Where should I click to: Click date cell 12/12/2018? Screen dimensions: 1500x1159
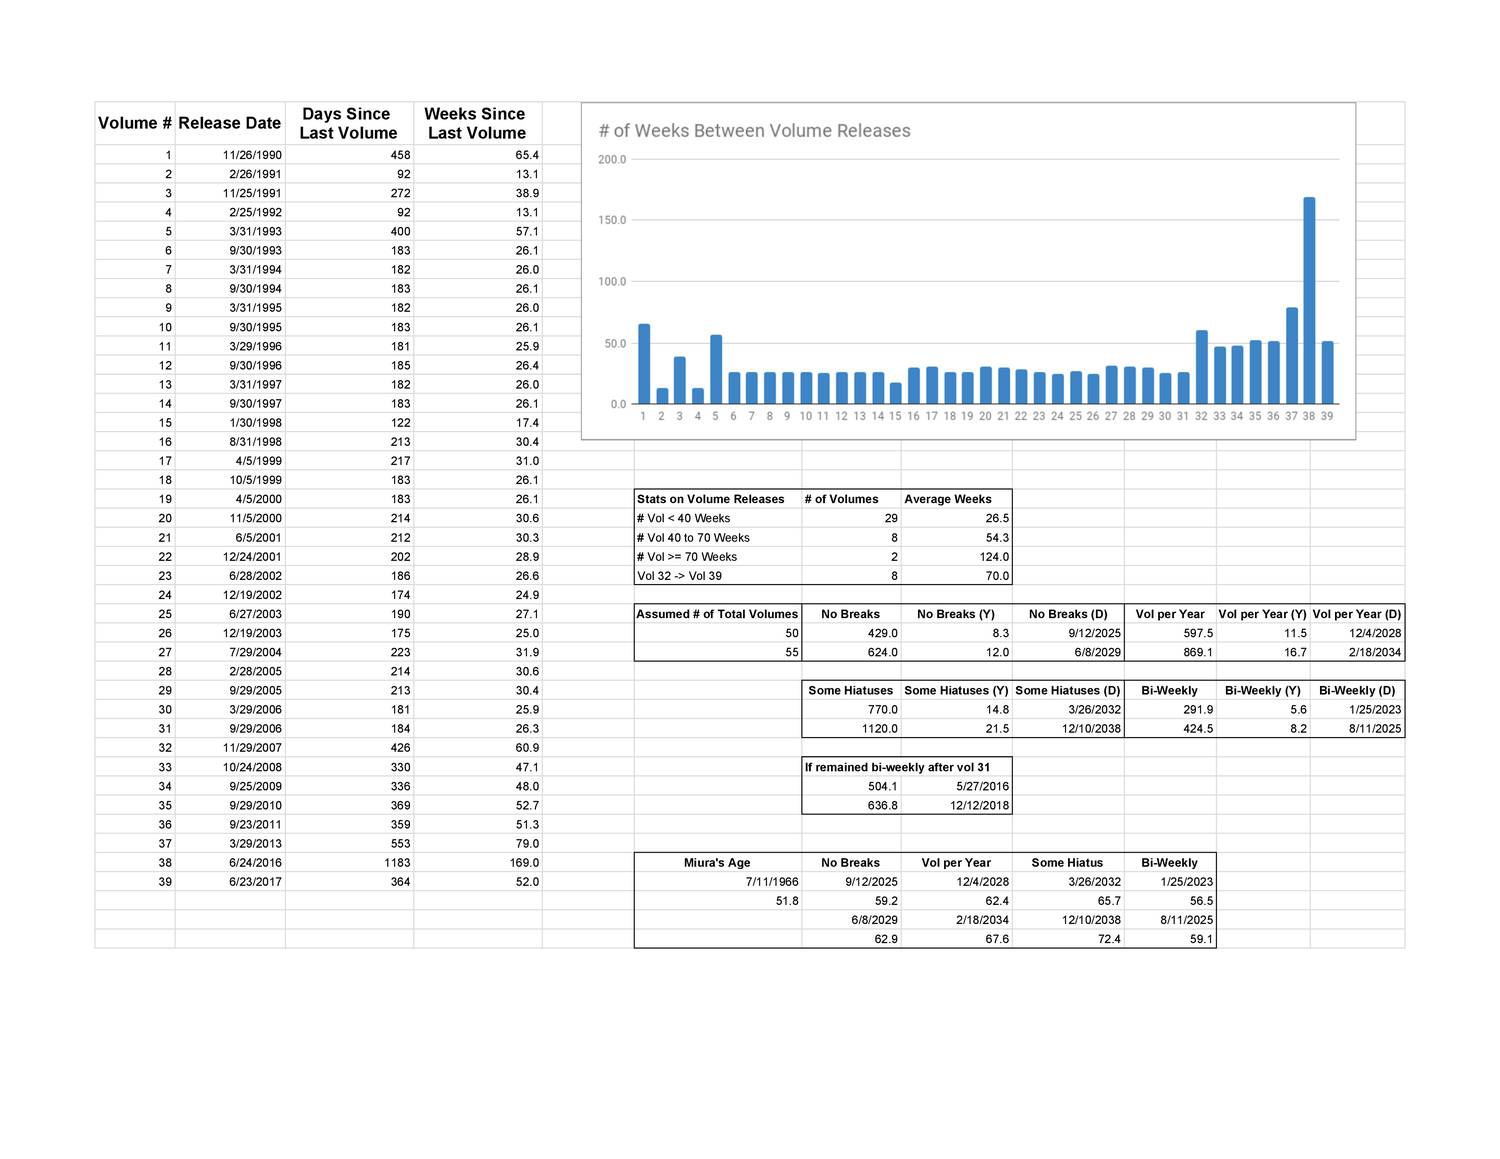pyautogui.click(x=956, y=805)
